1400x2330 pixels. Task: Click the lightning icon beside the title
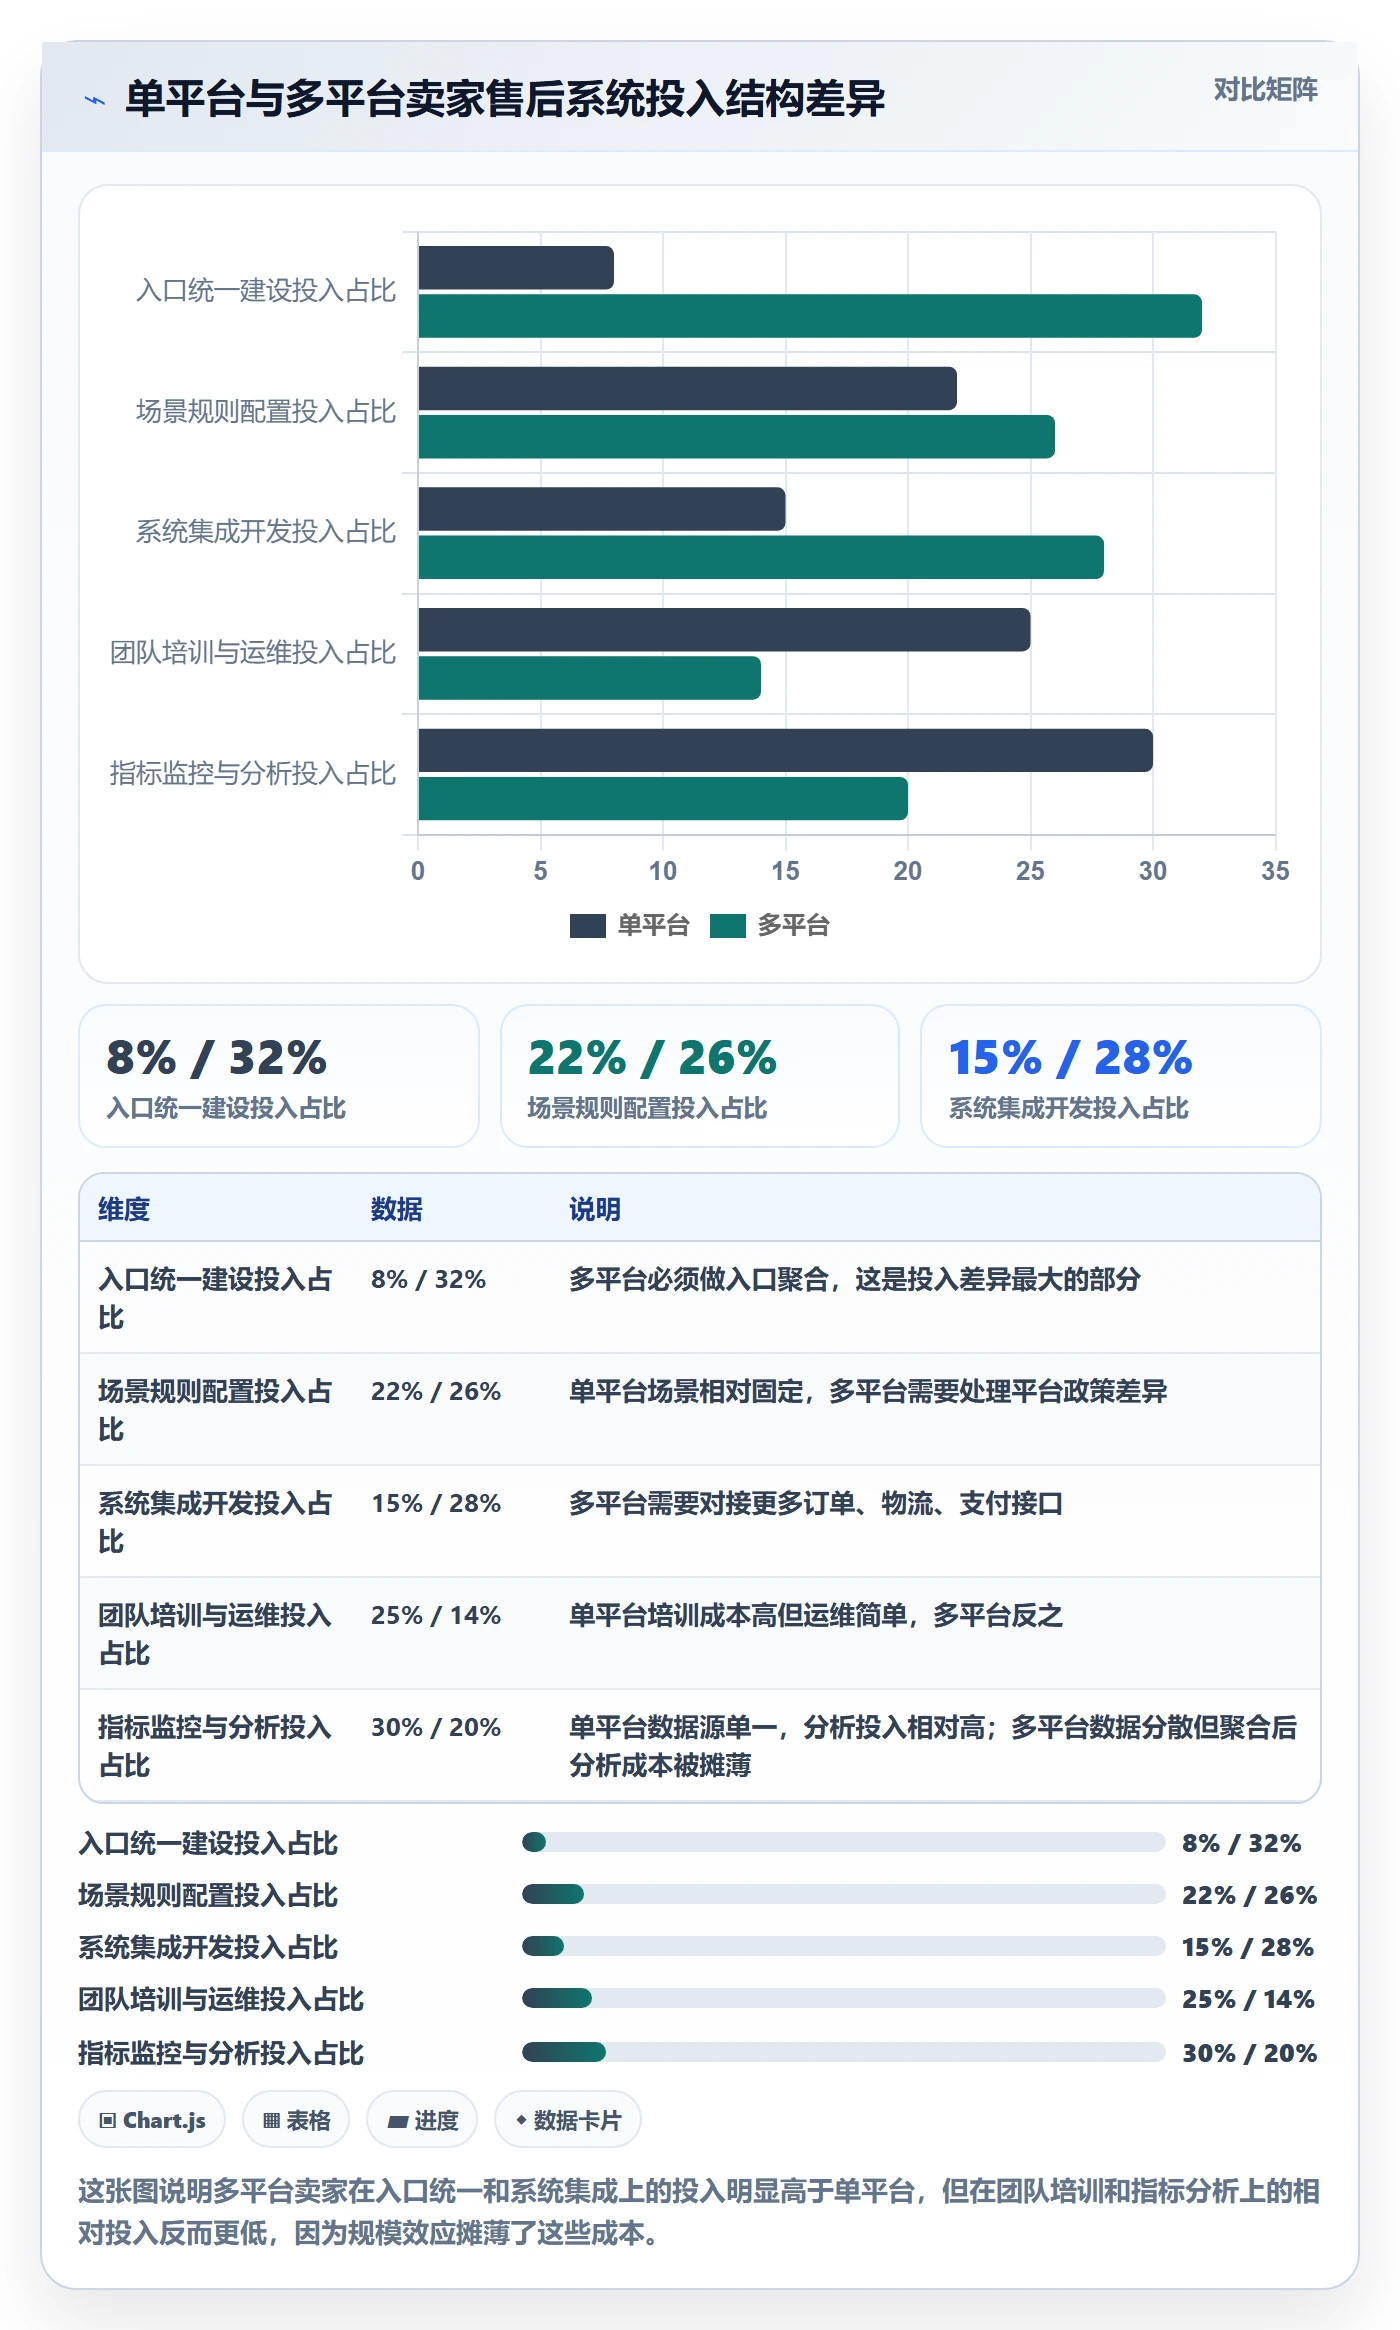95,100
